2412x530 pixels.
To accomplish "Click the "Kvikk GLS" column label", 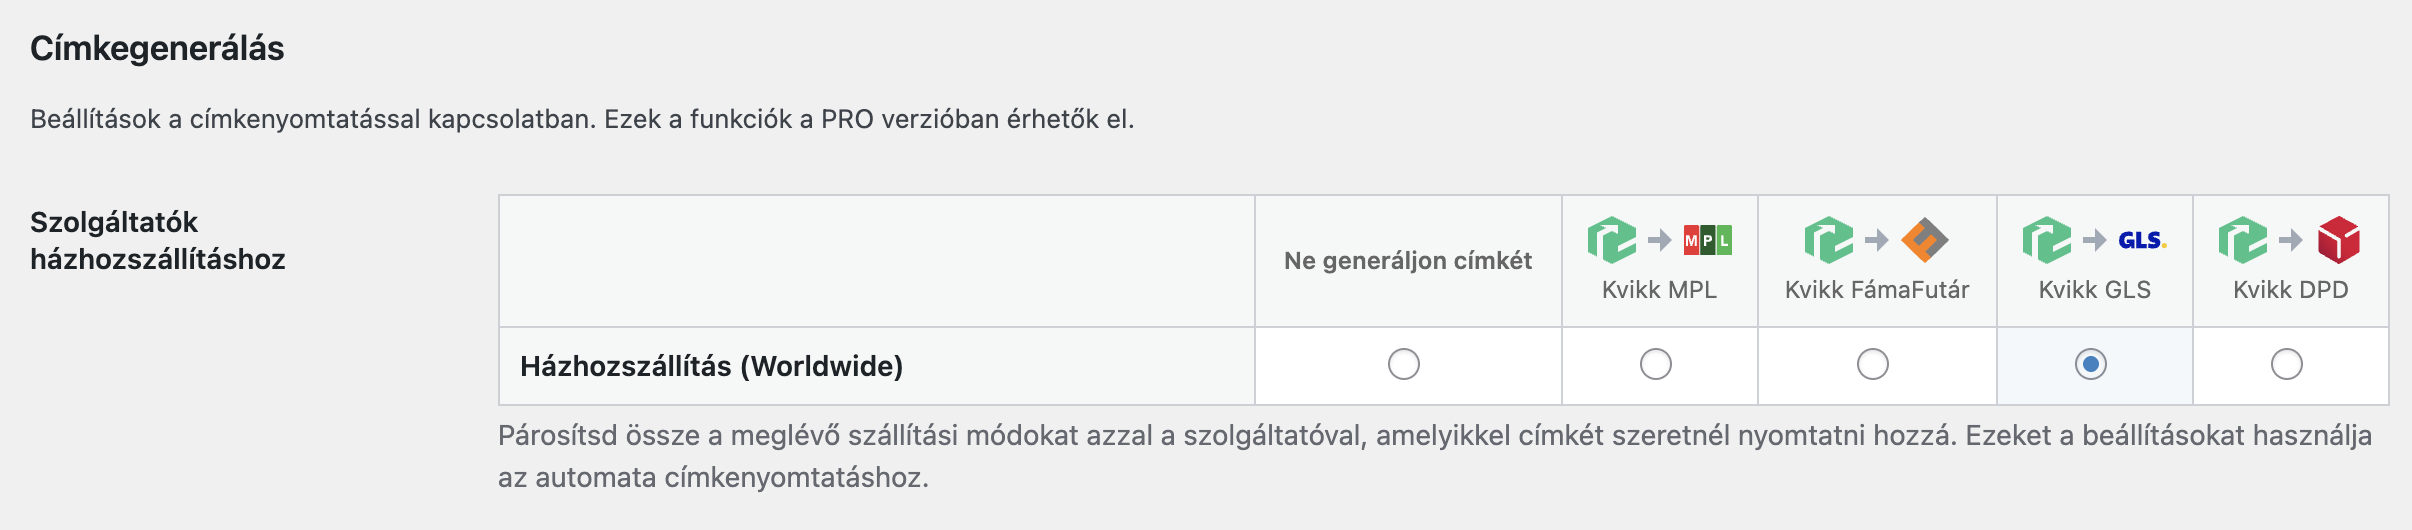I will click(2095, 290).
